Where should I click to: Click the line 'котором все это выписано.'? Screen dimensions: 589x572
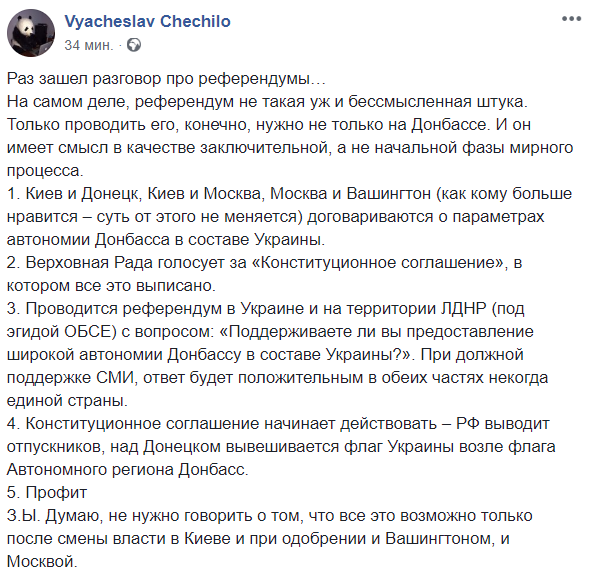[111, 286]
